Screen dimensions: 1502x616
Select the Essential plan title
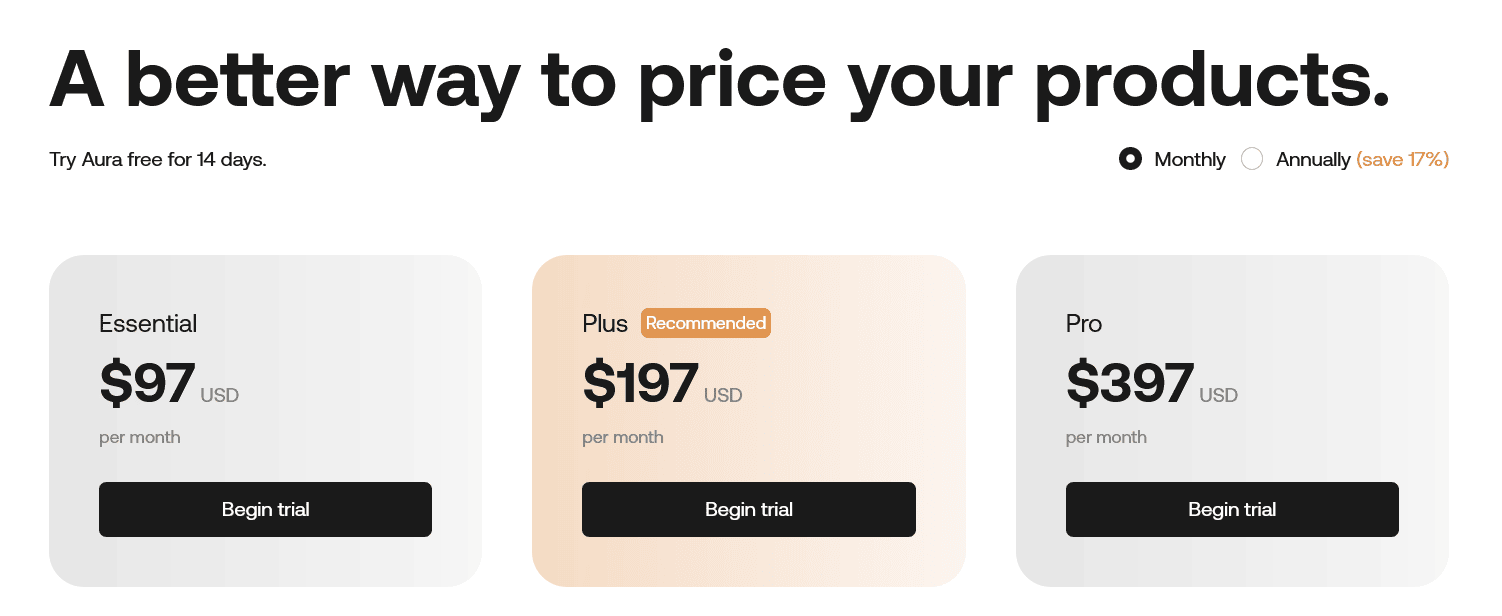click(147, 323)
